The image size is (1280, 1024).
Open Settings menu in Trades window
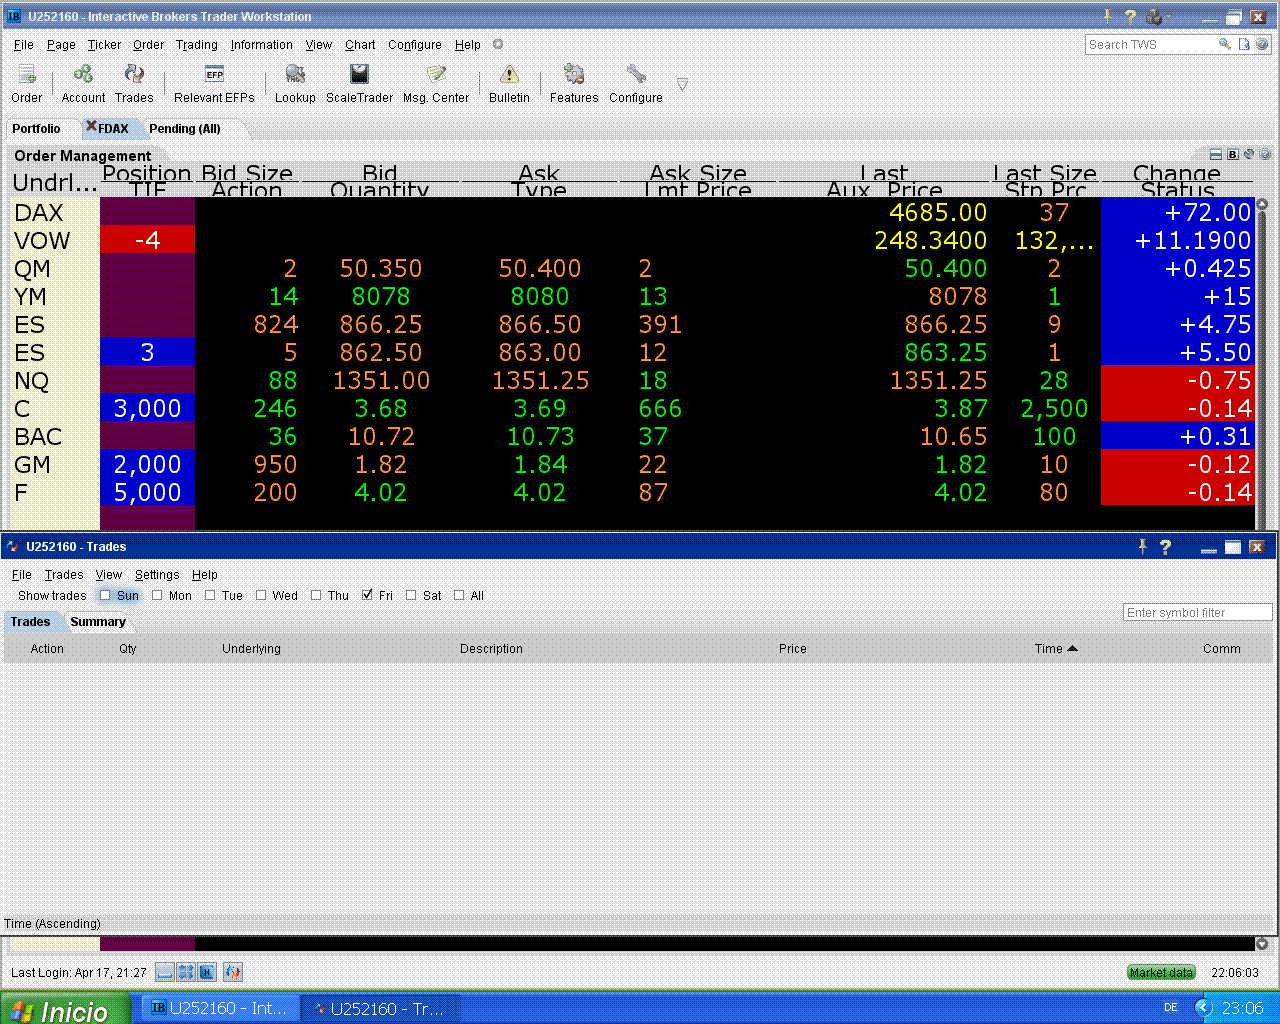point(157,574)
